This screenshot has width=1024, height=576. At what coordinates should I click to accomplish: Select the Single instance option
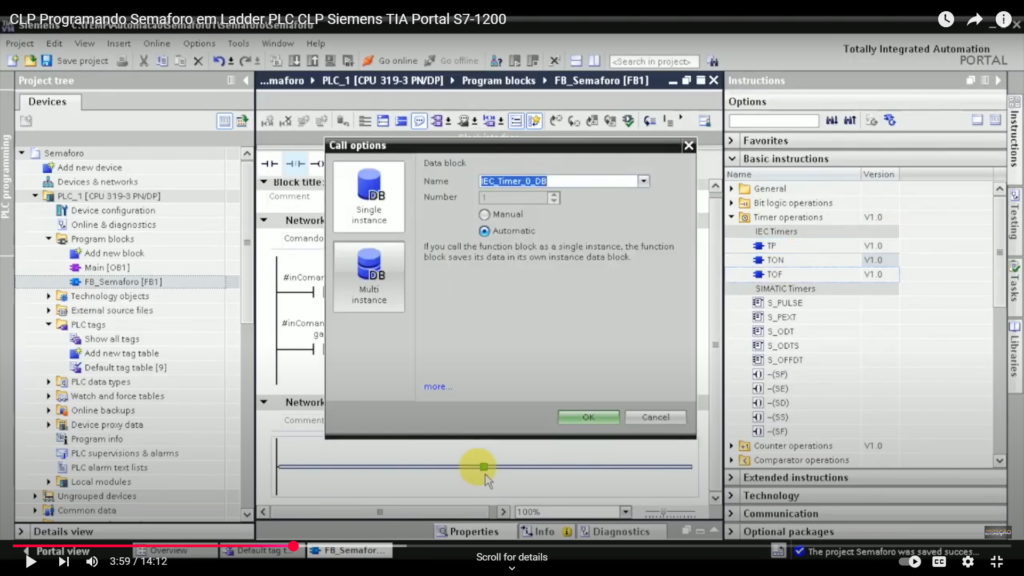pos(369,197)
